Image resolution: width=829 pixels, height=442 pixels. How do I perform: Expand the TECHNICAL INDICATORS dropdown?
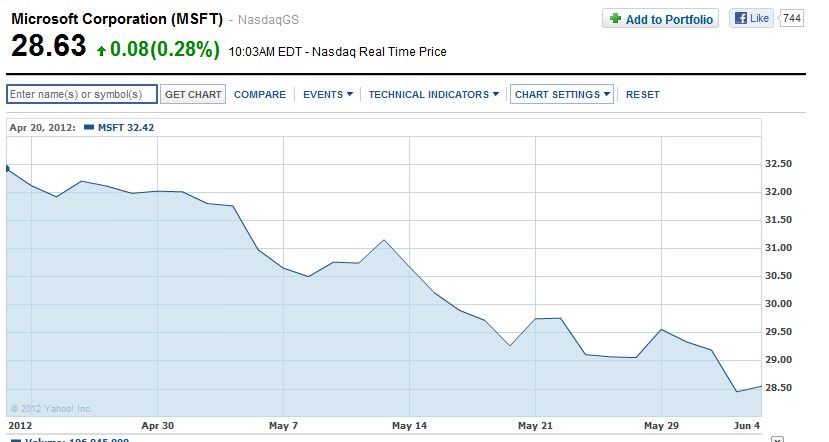[434, 95]
